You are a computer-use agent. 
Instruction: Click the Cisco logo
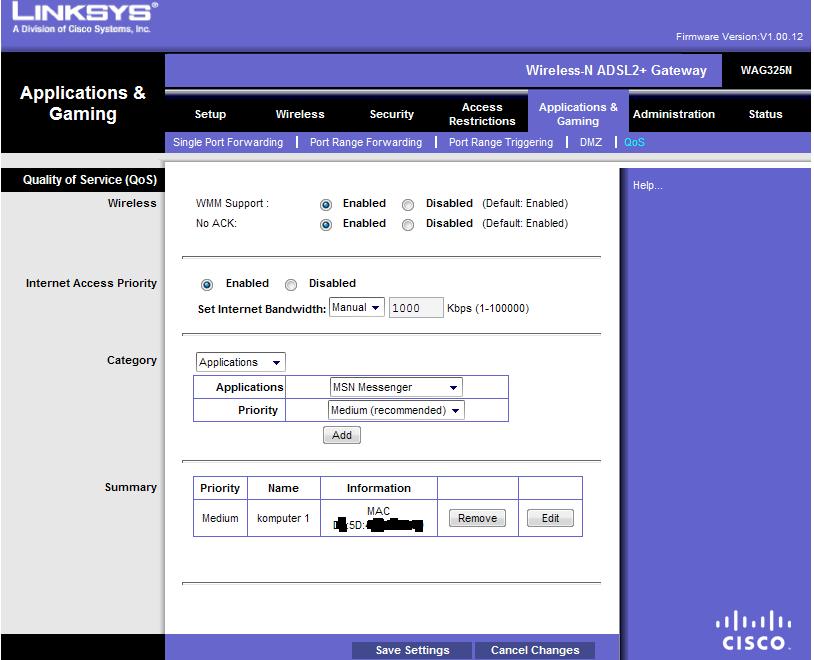[x=753, y=630]
